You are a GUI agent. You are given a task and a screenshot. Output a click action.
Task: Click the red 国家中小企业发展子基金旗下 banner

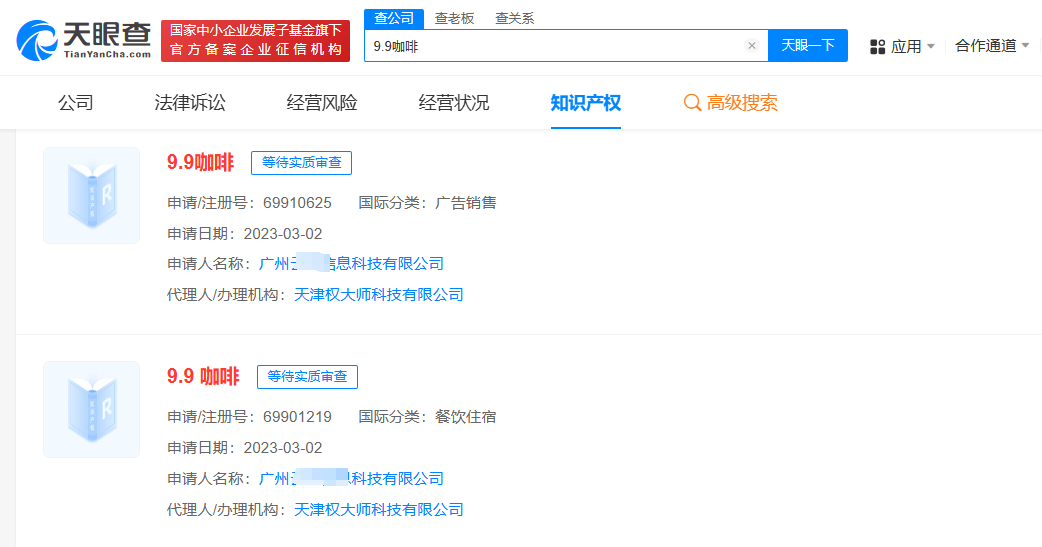[255, 41]
